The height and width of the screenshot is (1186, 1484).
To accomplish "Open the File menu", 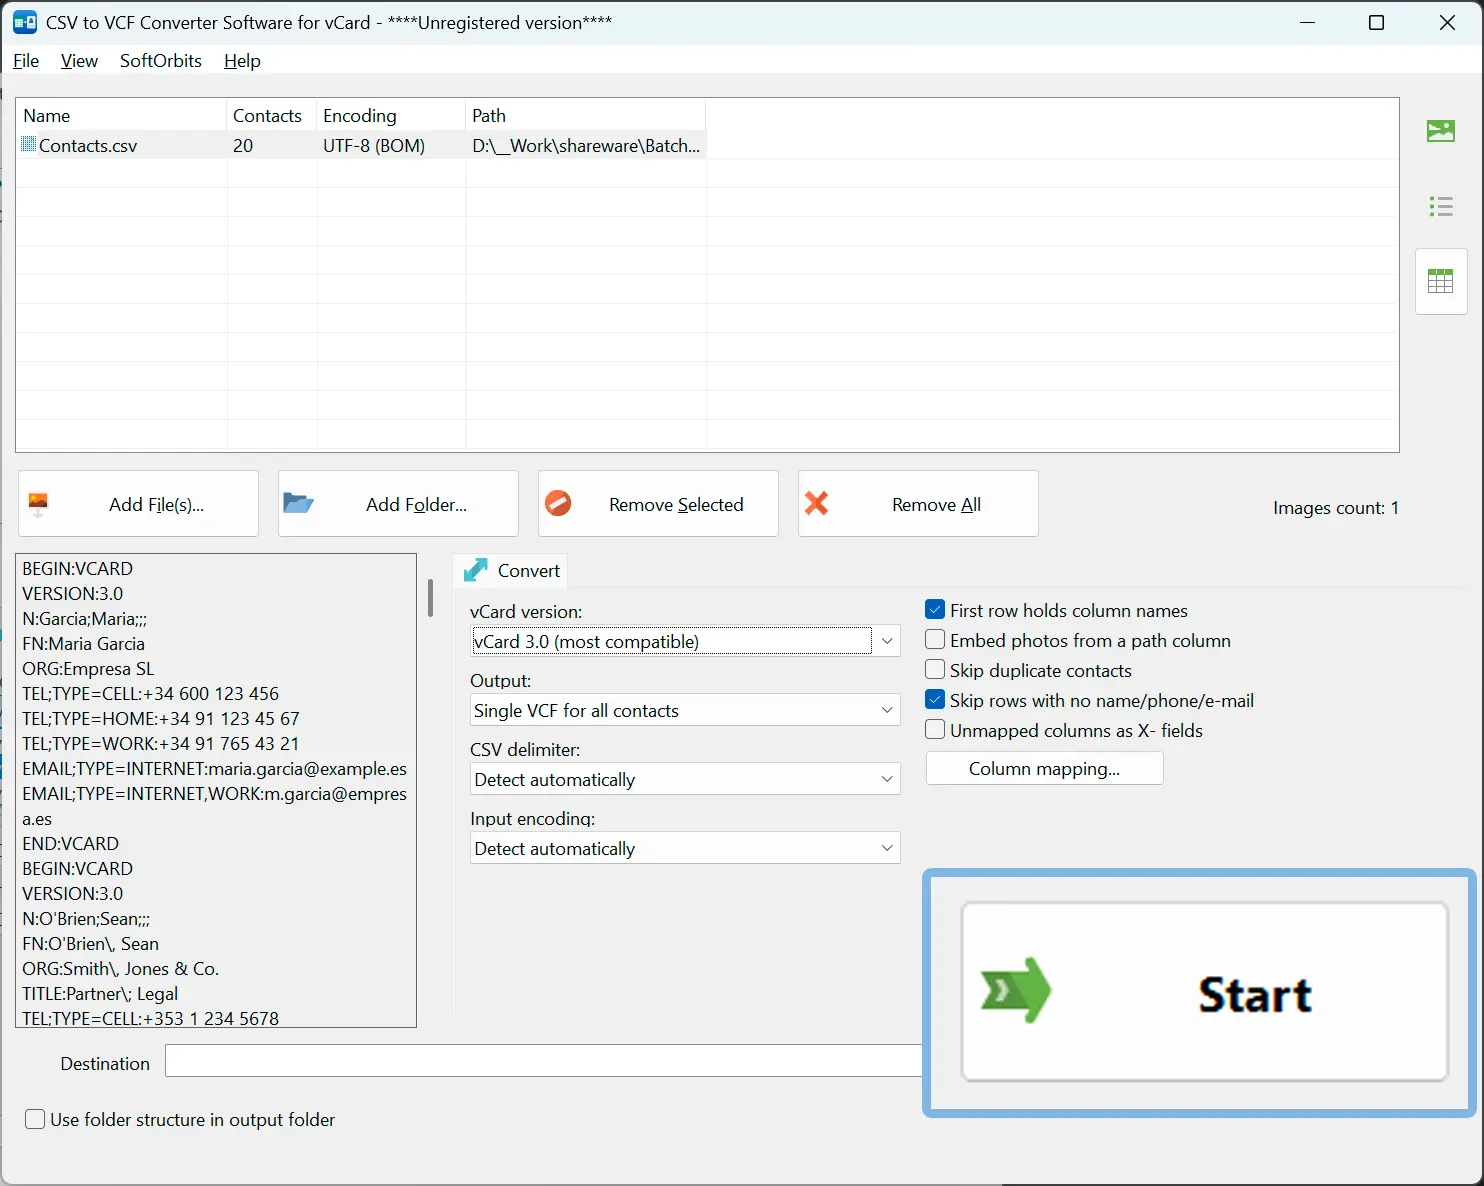I will tap(26, 61).
